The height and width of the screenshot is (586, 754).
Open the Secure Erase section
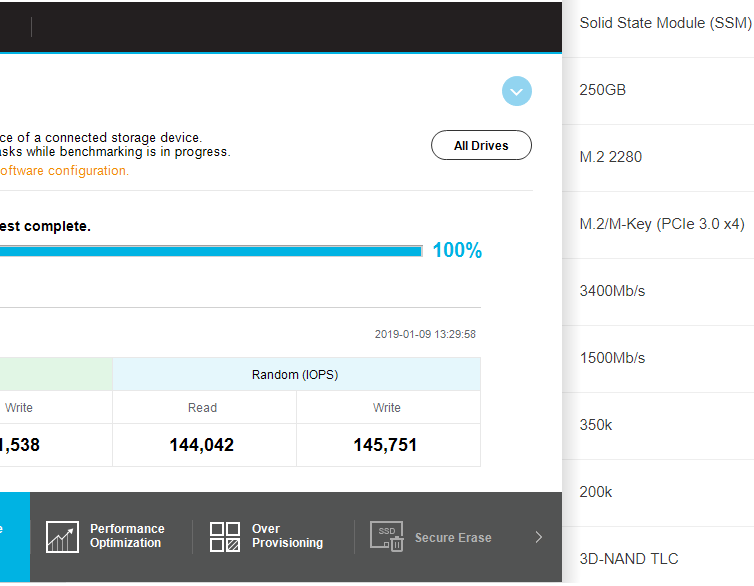[x=453, y=537]
